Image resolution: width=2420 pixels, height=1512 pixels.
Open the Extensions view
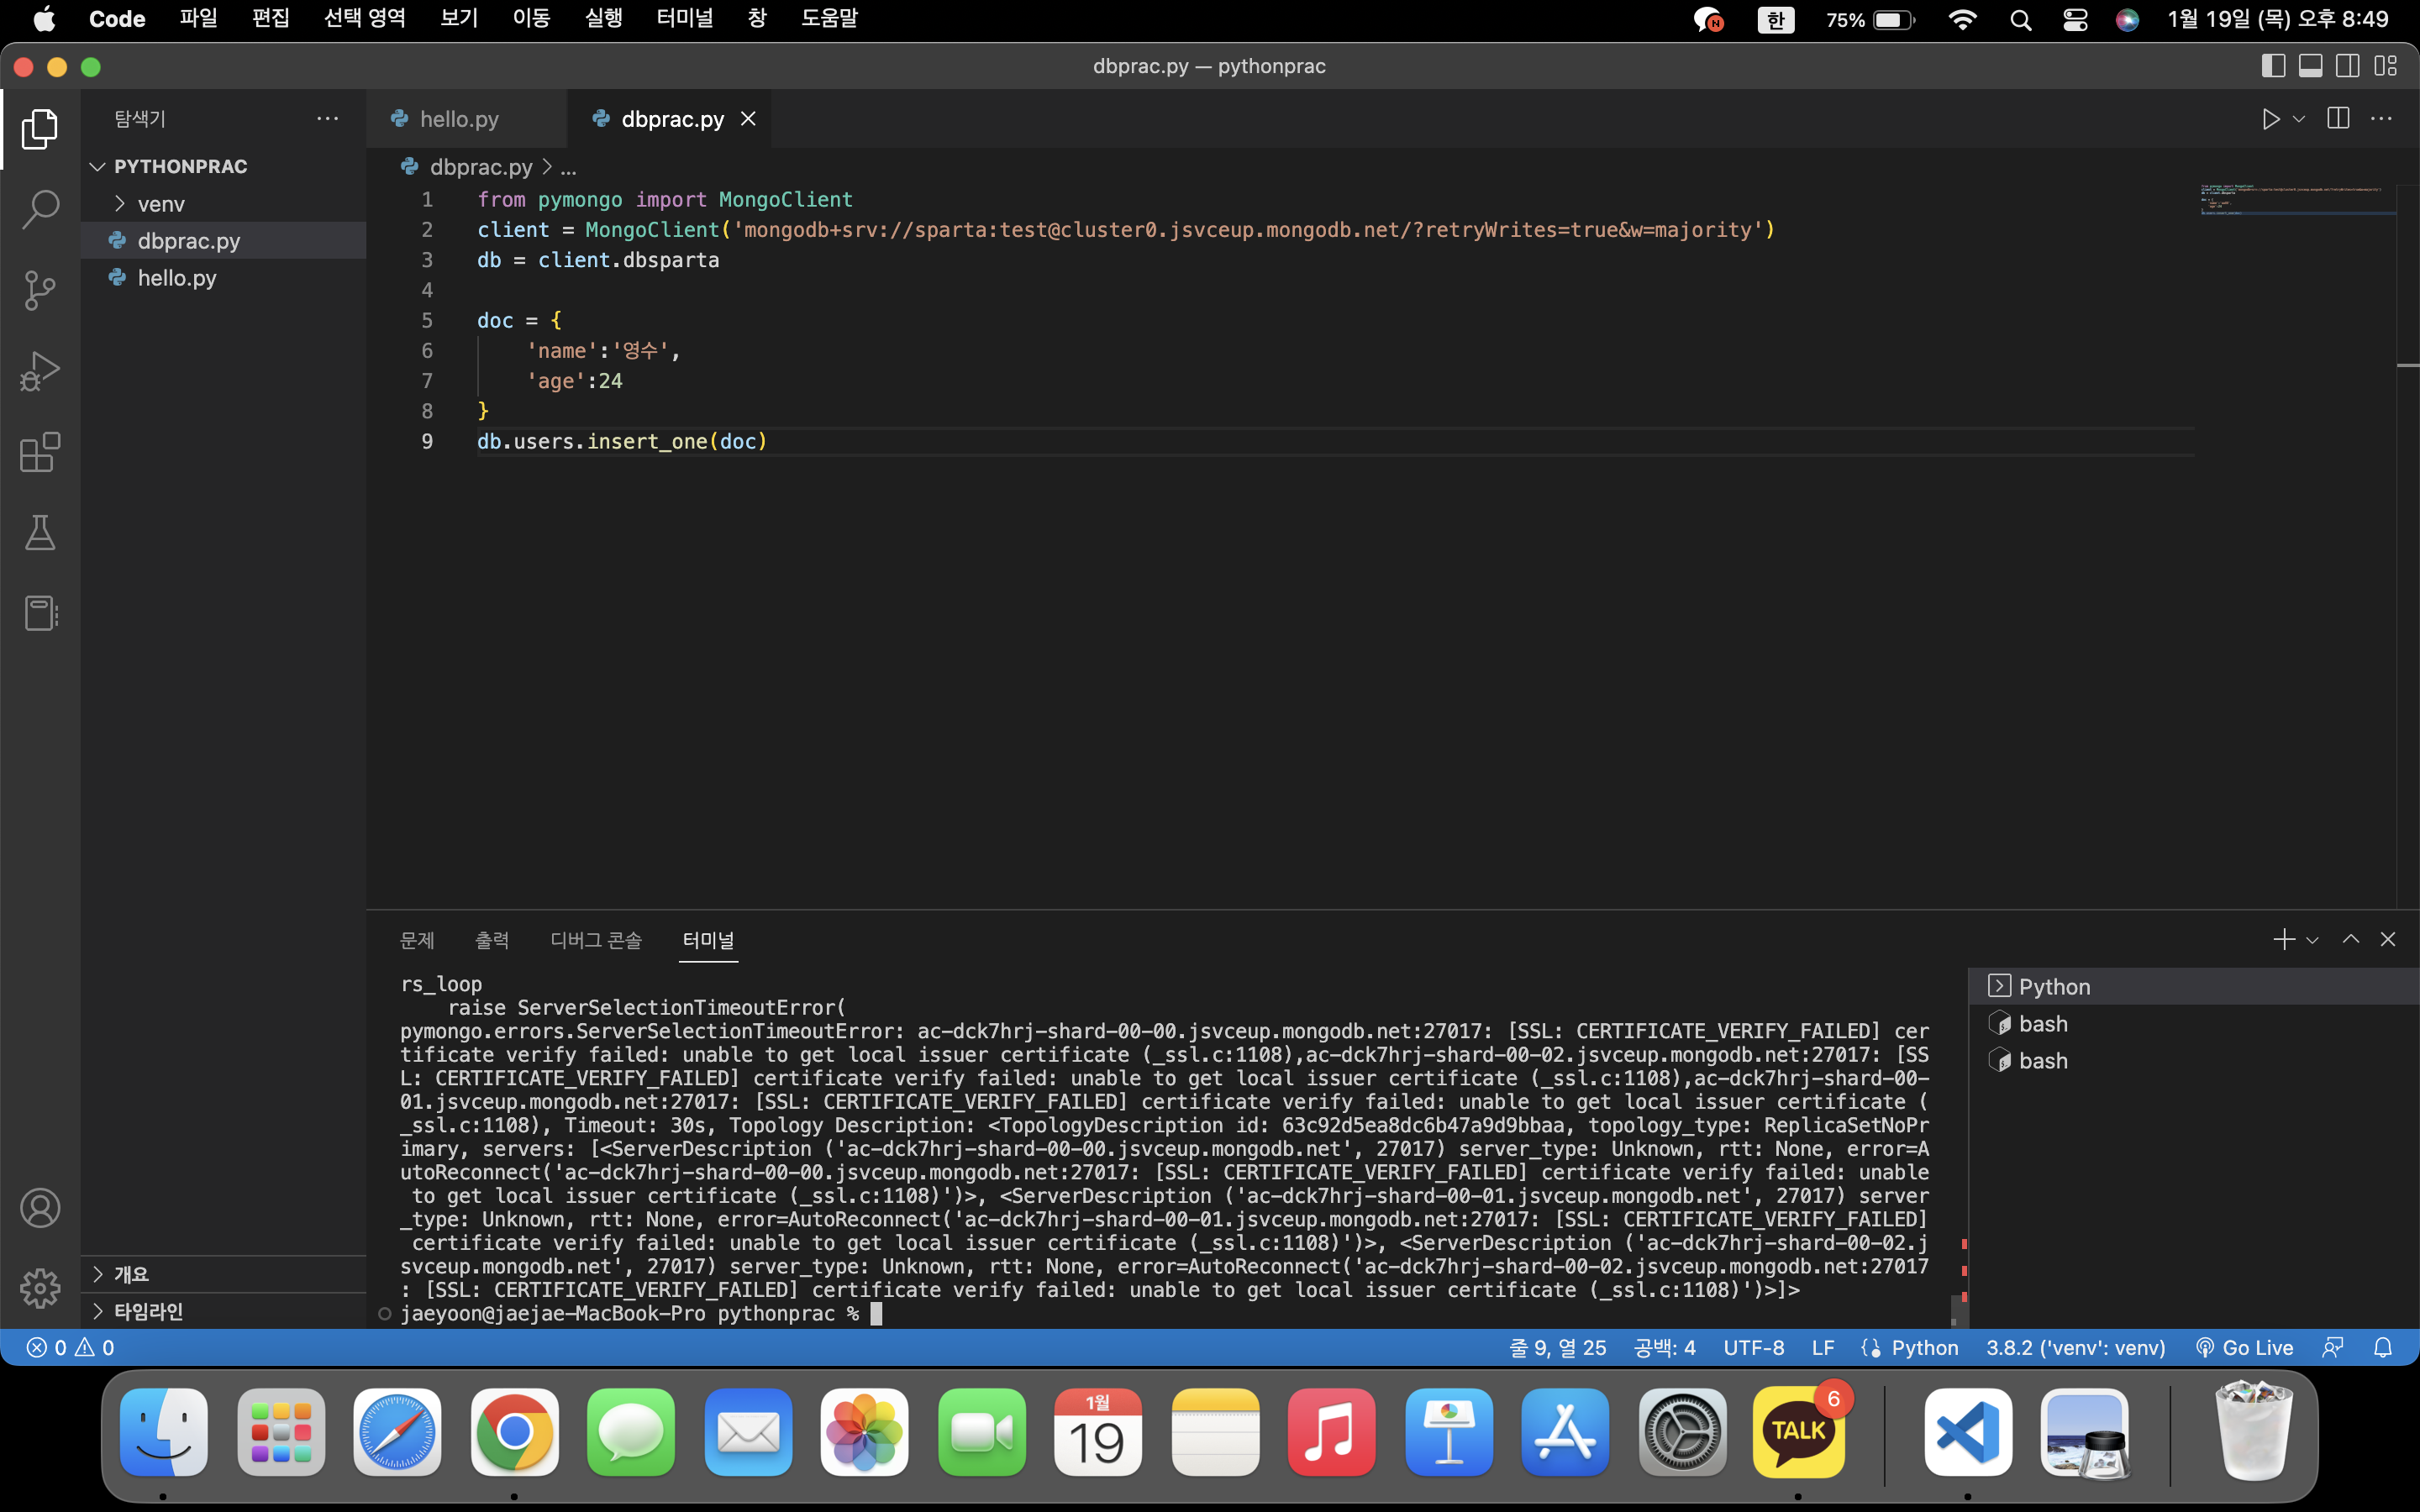[x=40, y=452]
